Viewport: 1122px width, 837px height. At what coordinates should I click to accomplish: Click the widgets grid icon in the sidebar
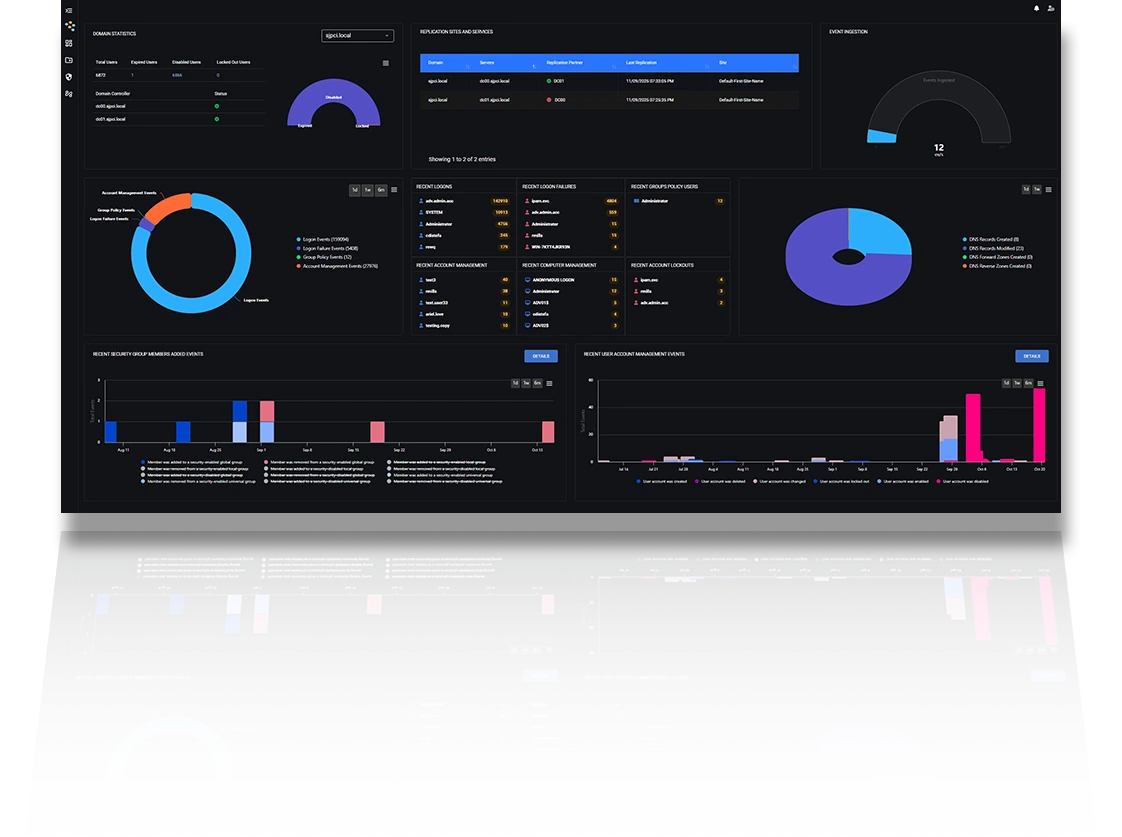click(68, 43)
